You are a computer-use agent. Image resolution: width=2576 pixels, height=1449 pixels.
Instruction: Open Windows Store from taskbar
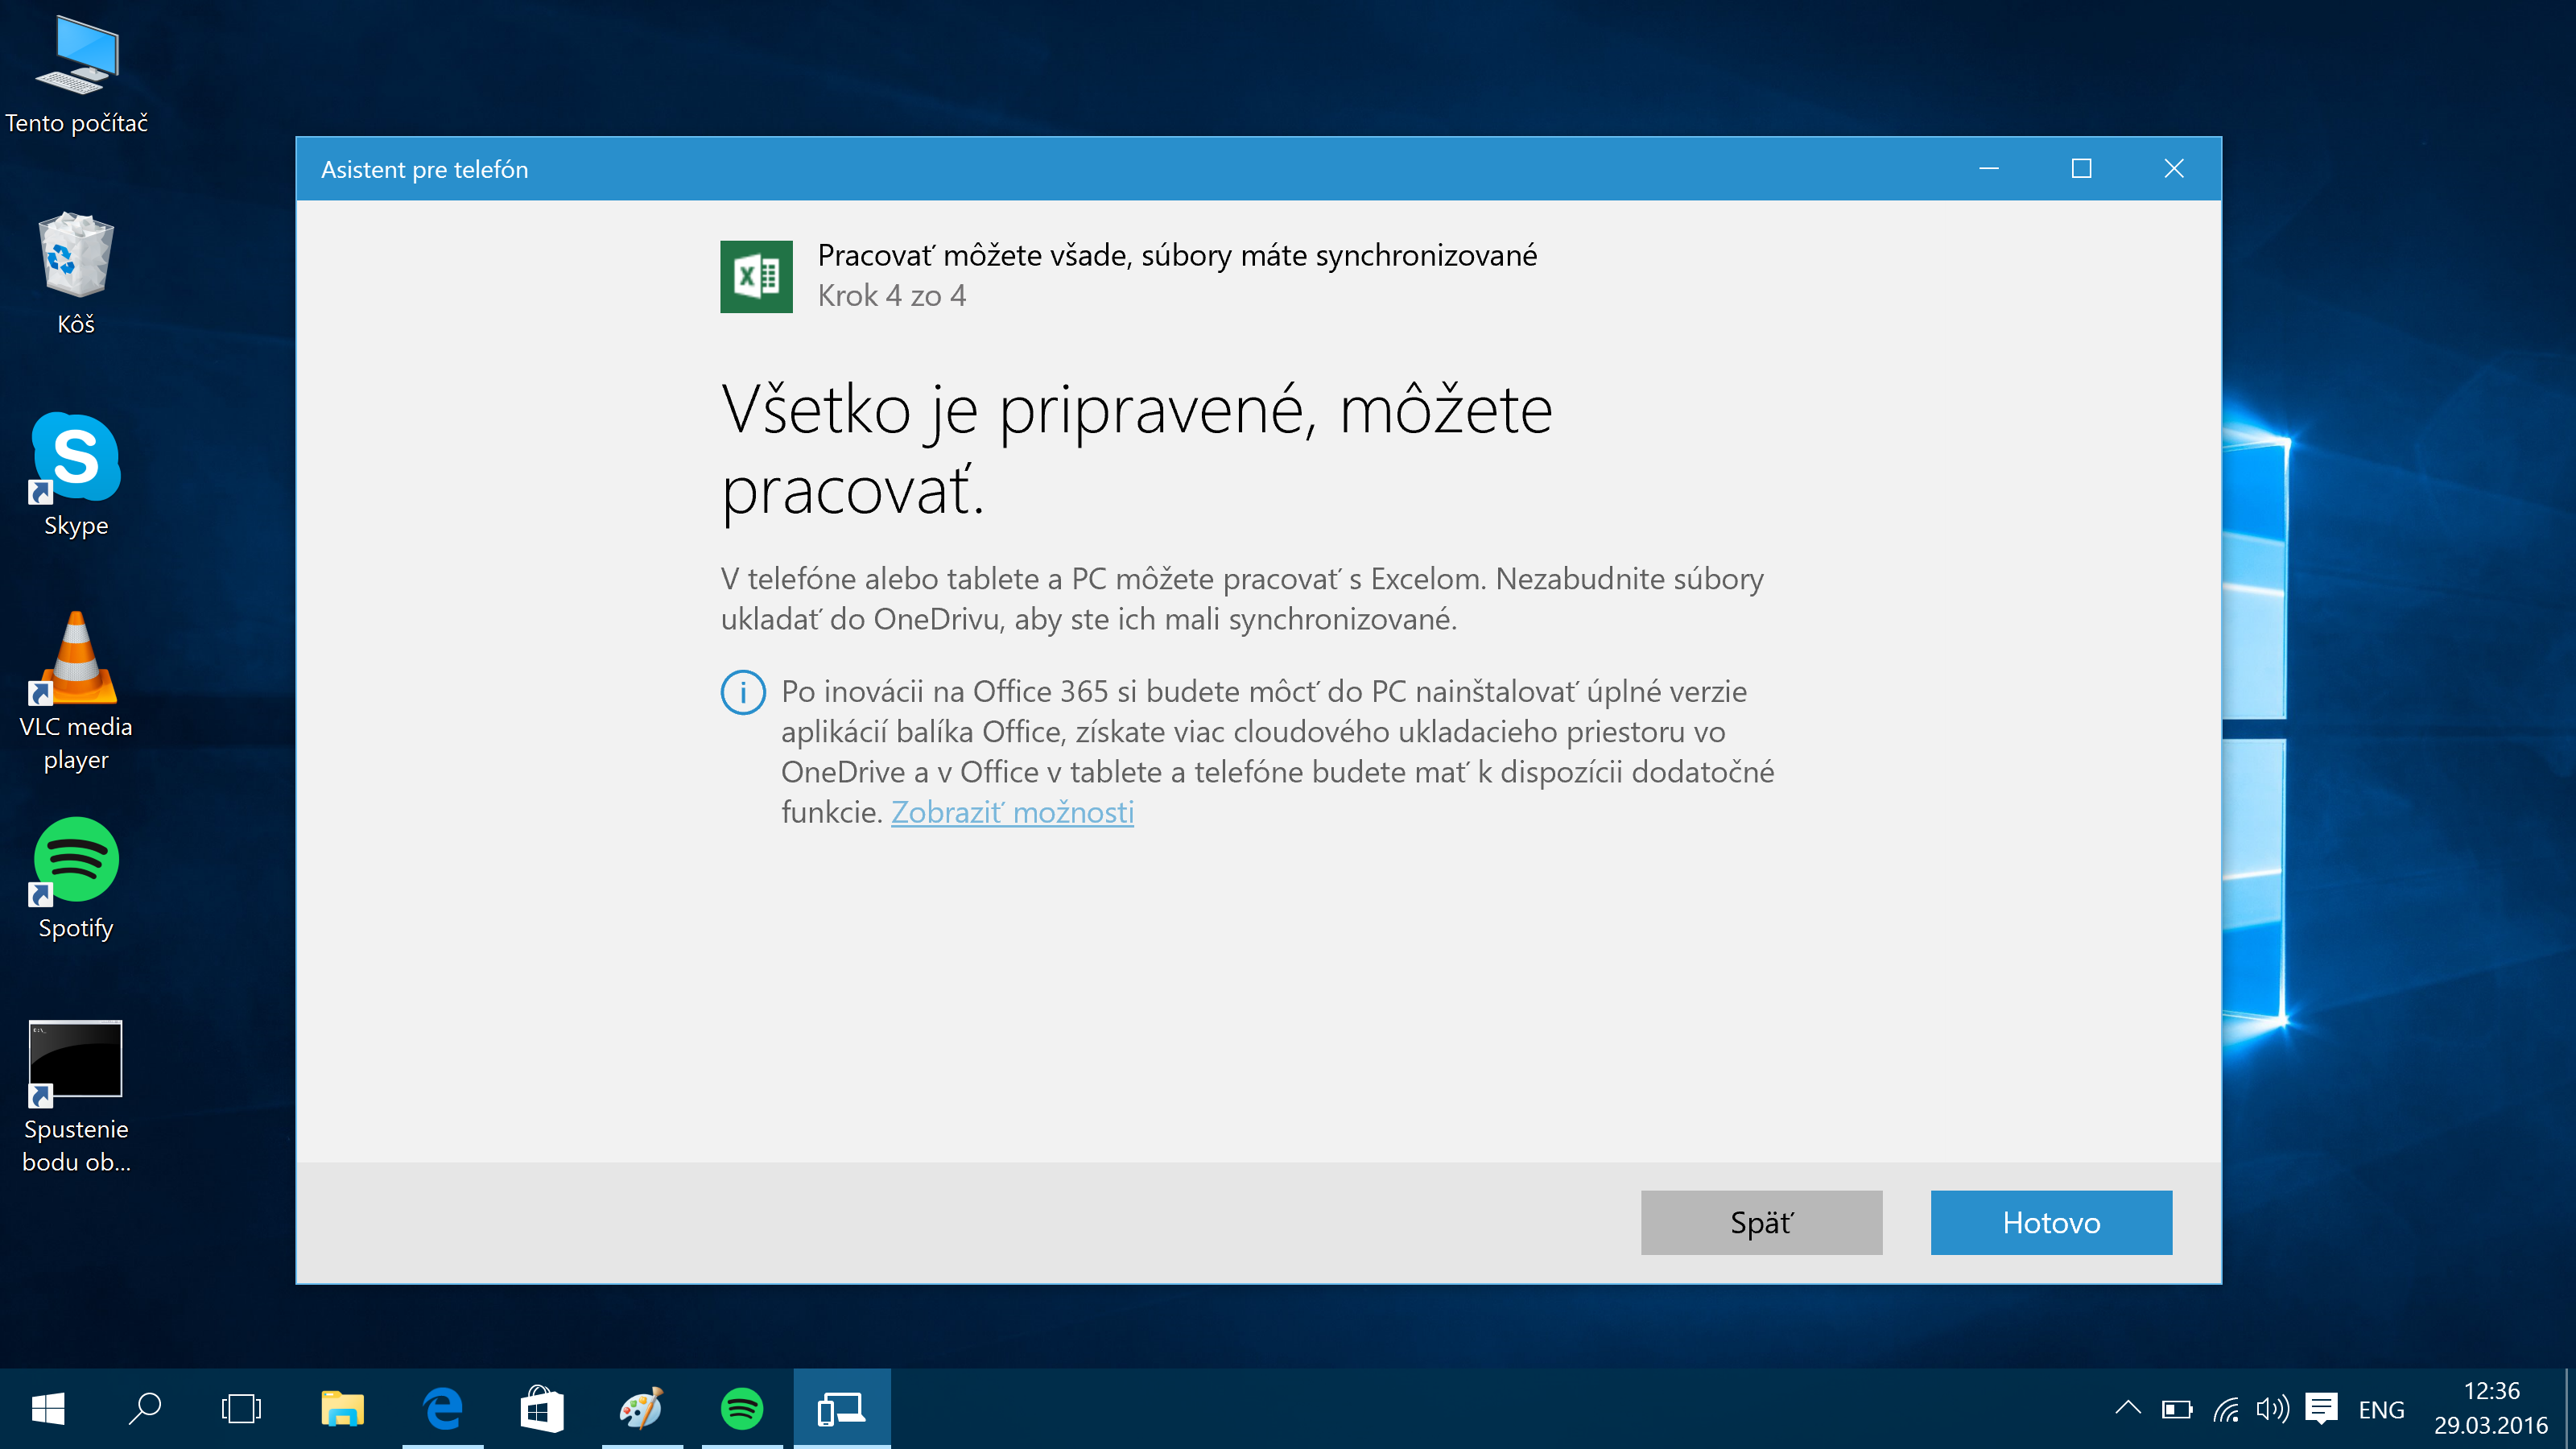pos(542,1409)
